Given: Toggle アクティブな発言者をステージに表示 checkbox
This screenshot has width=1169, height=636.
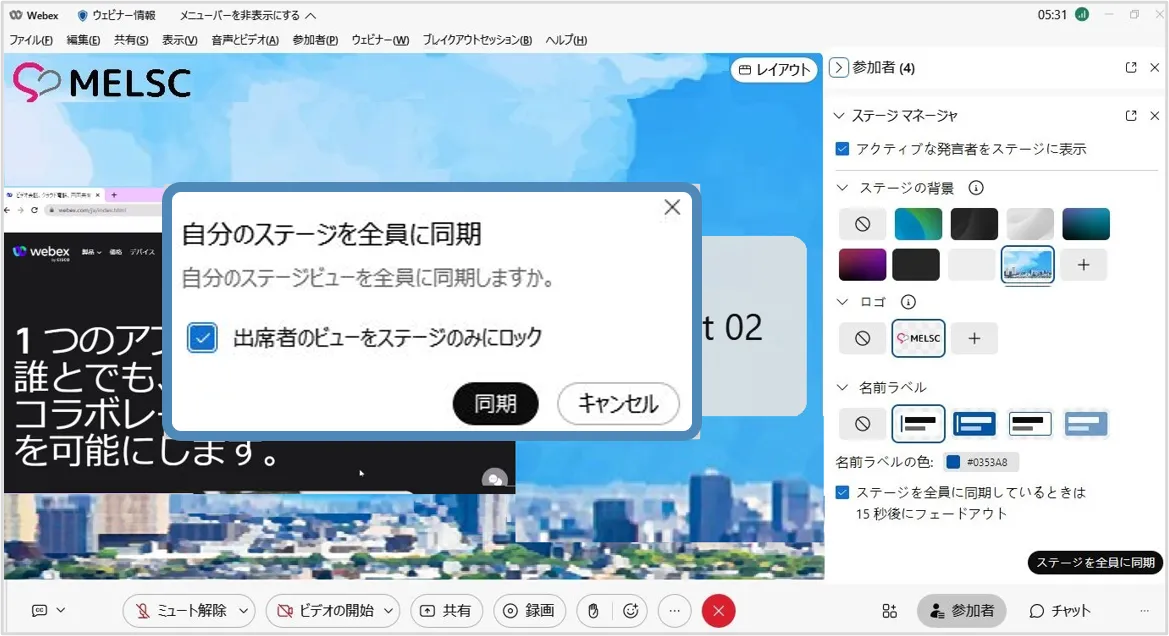Looking at the screenshot, I should (842, 149).
